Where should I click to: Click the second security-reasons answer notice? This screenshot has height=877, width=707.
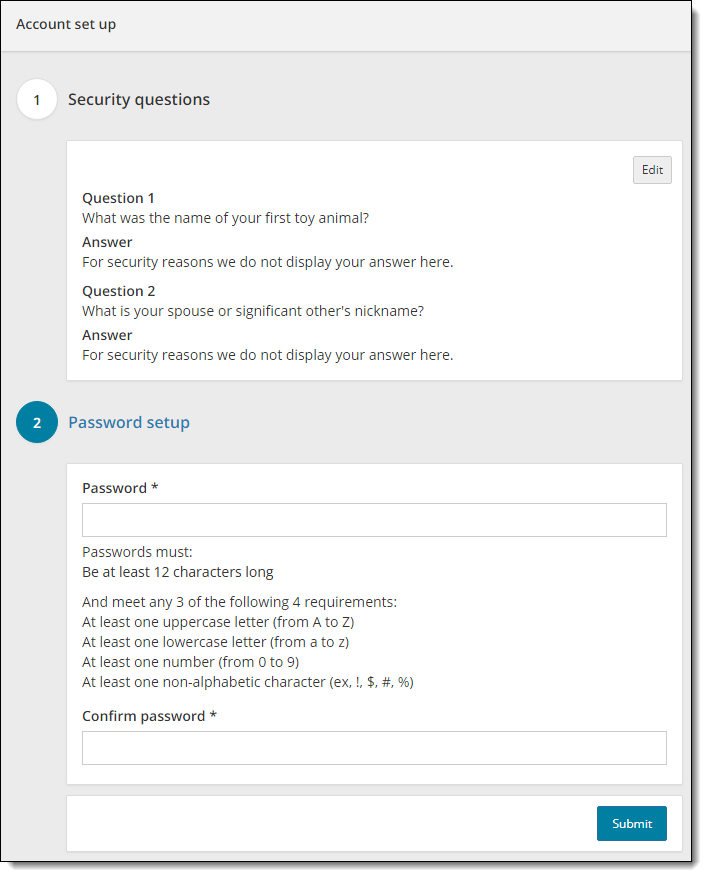[x=267, y=354]
